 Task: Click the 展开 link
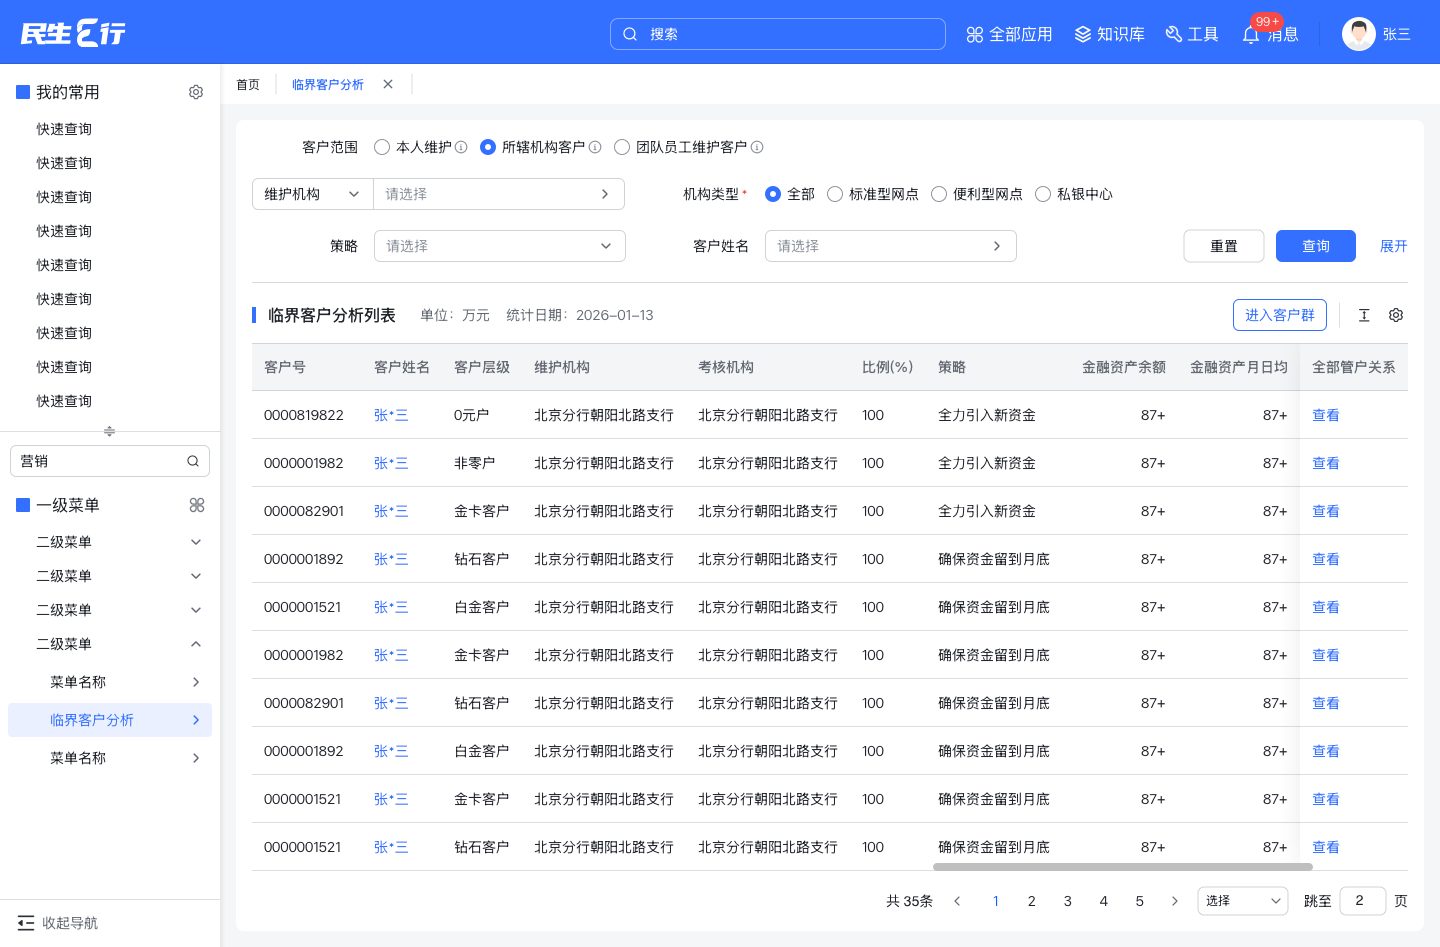coord(1394,246)
